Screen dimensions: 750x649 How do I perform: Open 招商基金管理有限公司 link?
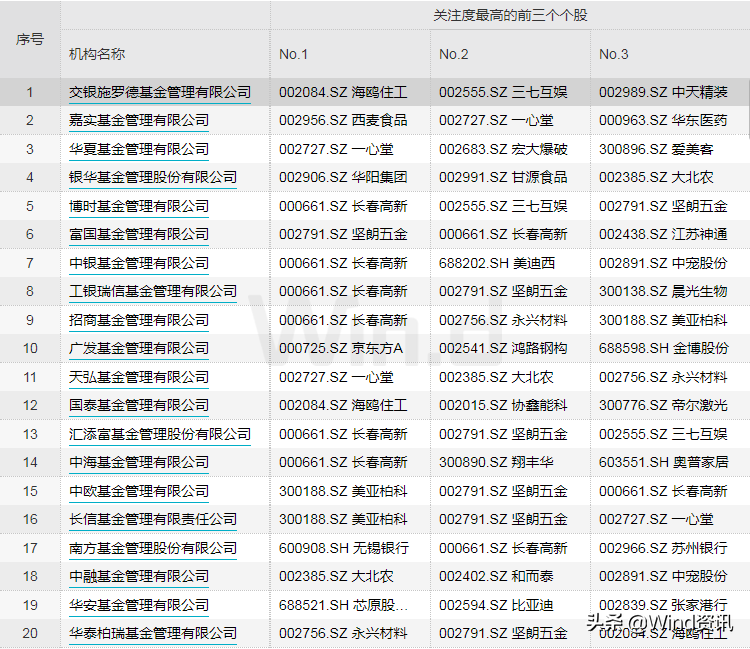click(x=139, y=320)
